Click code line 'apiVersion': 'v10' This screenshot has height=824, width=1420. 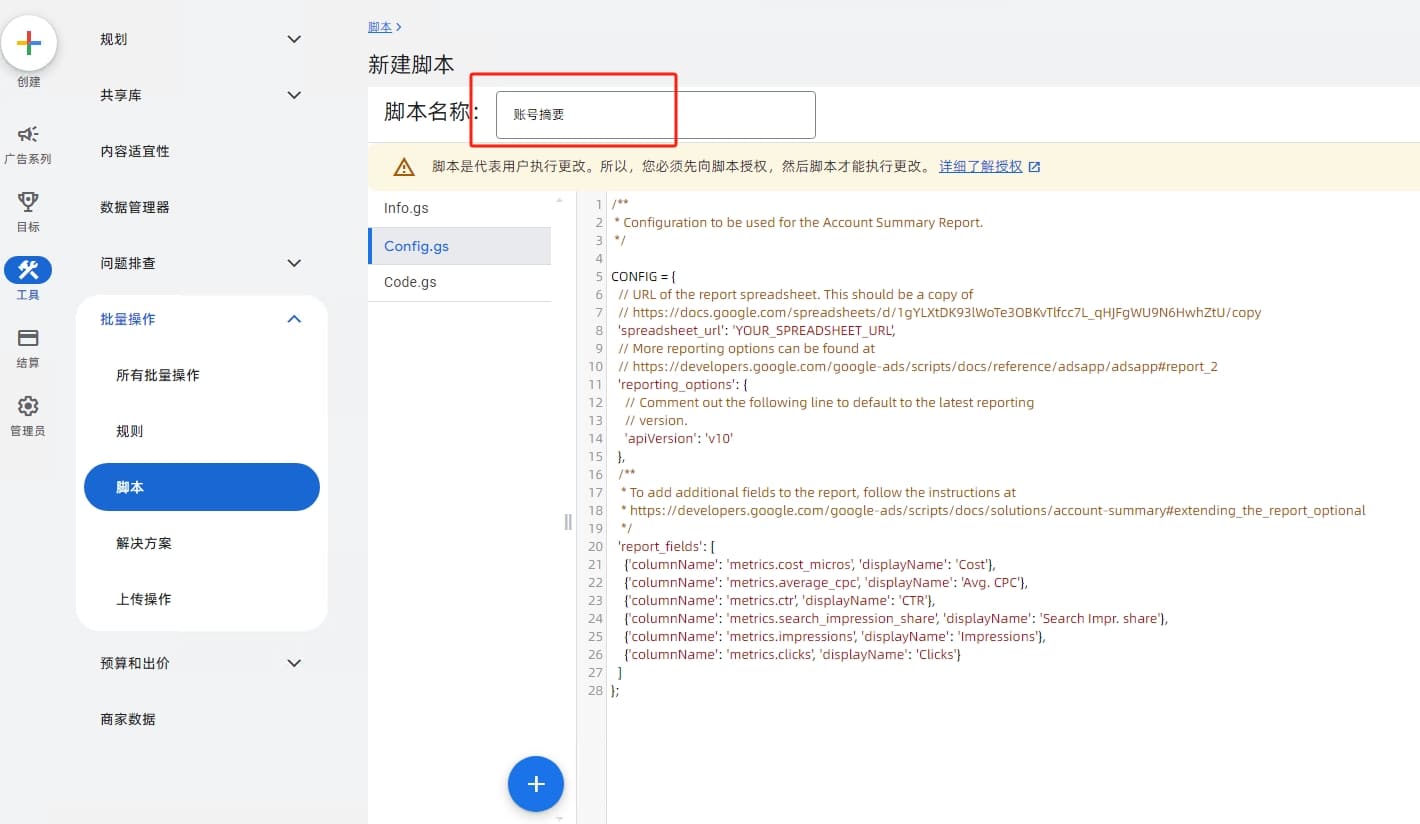pyautogui.click(x=679, y=438)
